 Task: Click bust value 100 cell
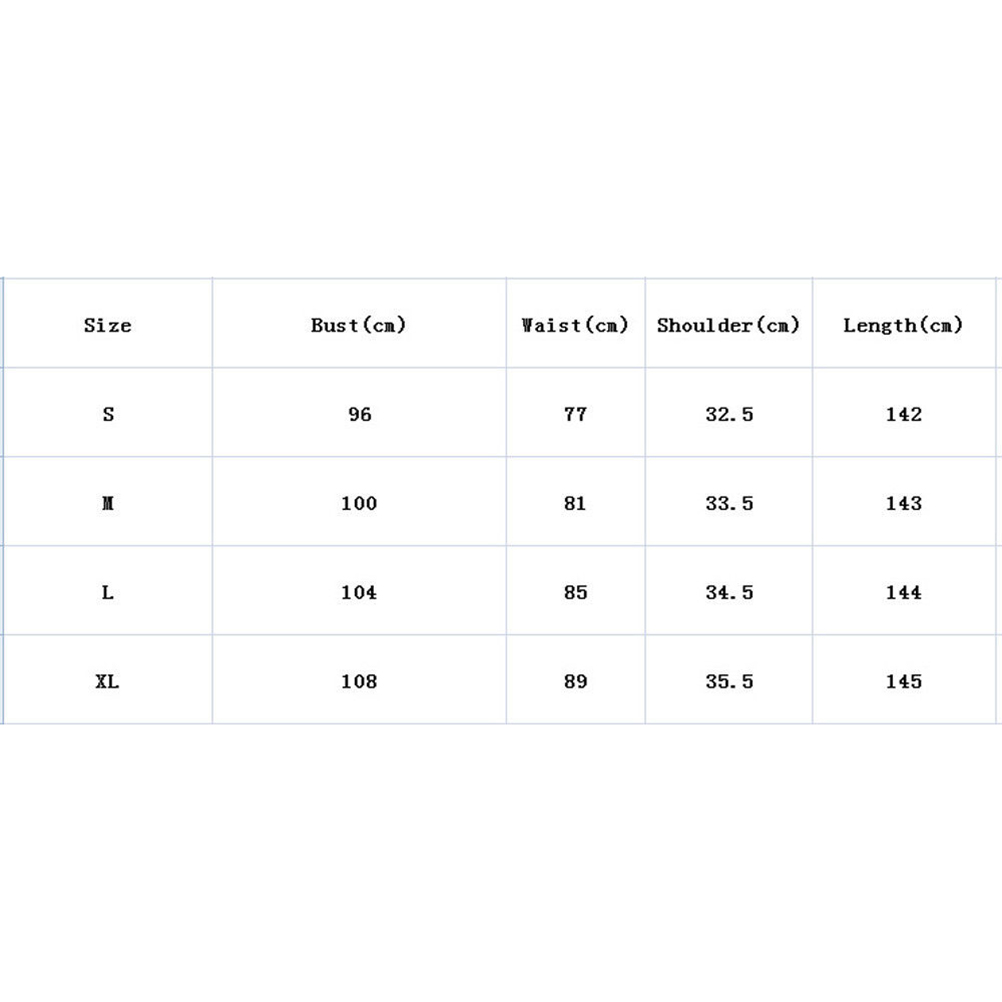click(x=359, y=503)
